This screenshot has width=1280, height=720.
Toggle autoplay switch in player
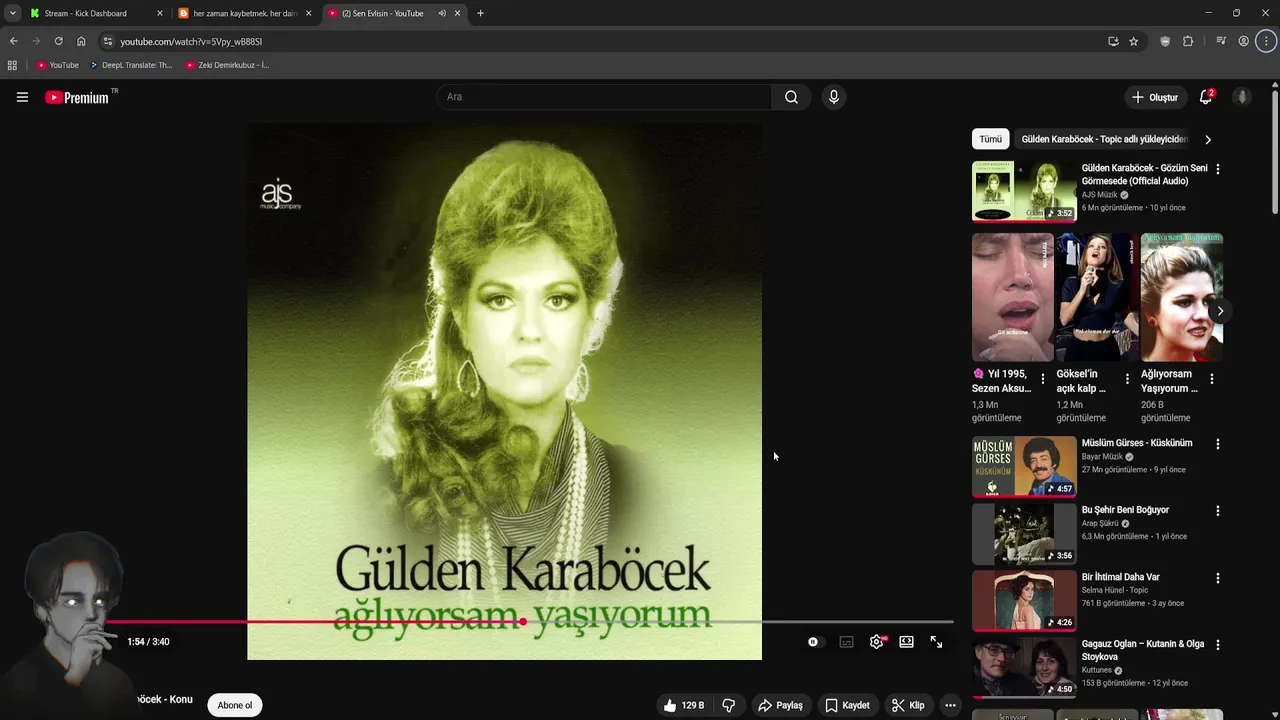[x=815, y=642]
